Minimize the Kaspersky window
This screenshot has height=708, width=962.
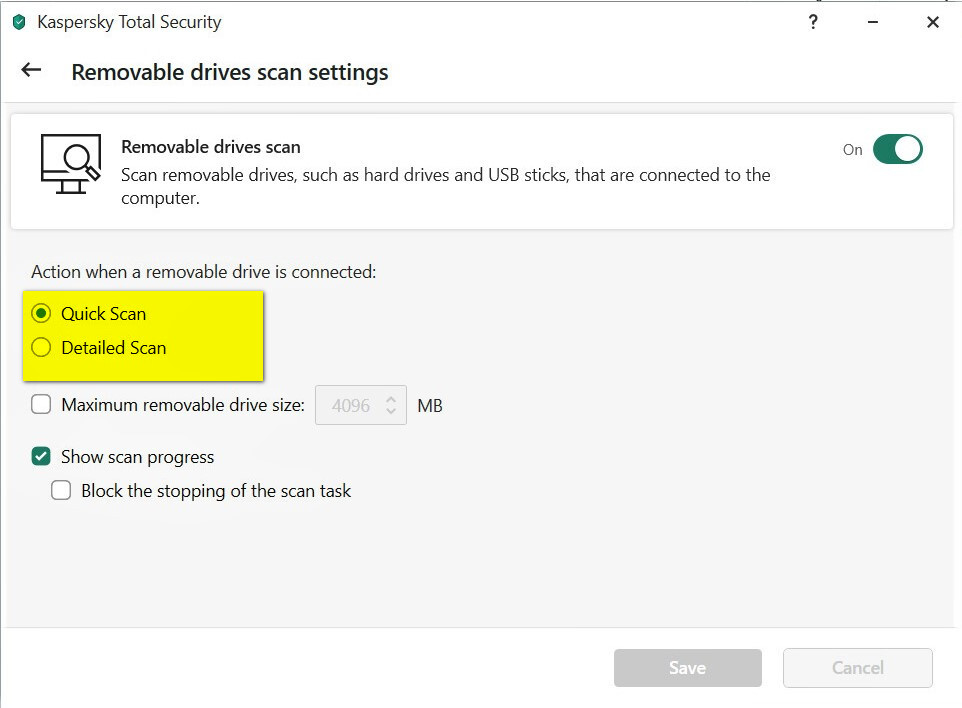click(872, 22)
